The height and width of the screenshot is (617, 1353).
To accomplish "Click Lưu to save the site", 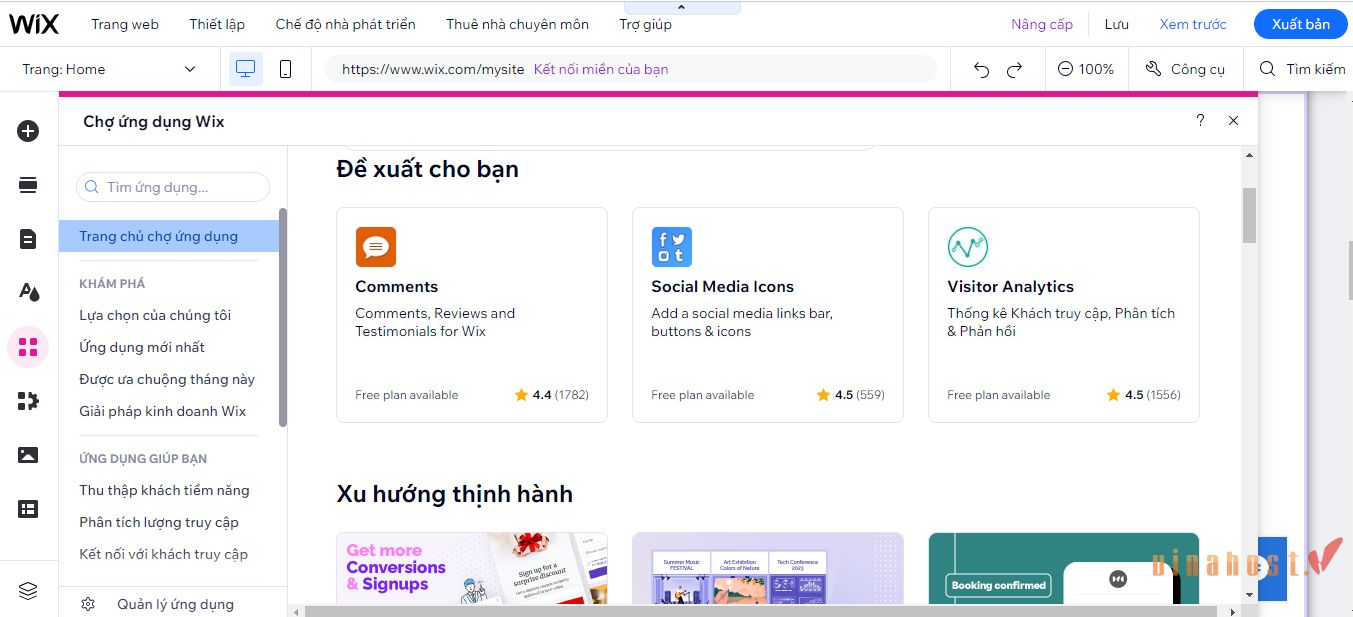I will 1117,24.
